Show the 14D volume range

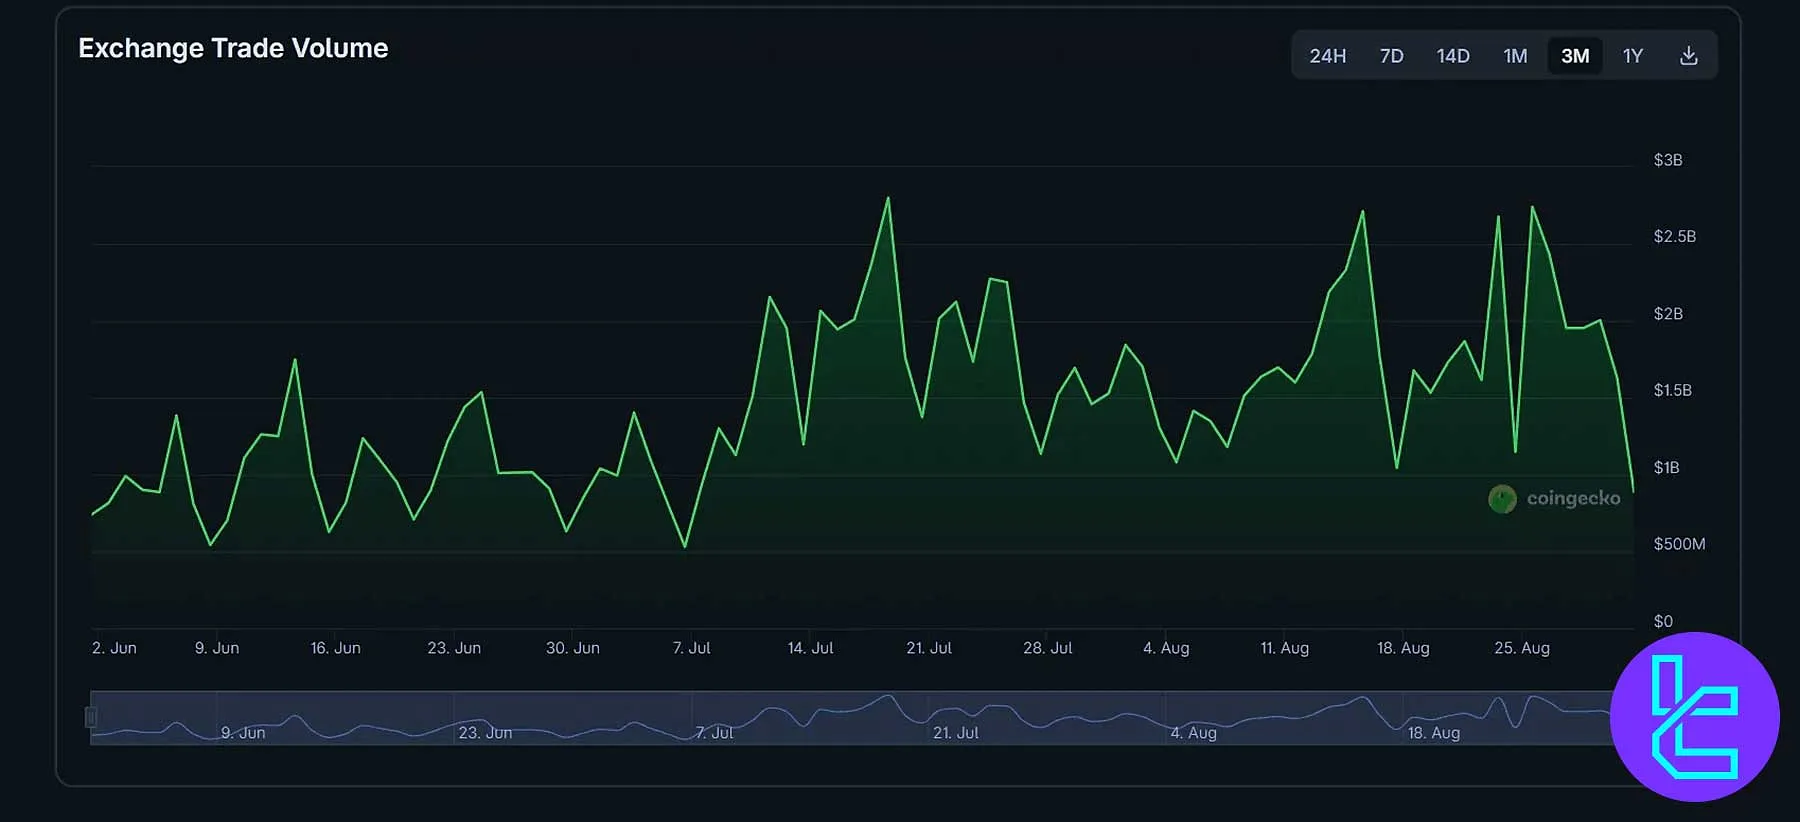[x=1452, y=56]
